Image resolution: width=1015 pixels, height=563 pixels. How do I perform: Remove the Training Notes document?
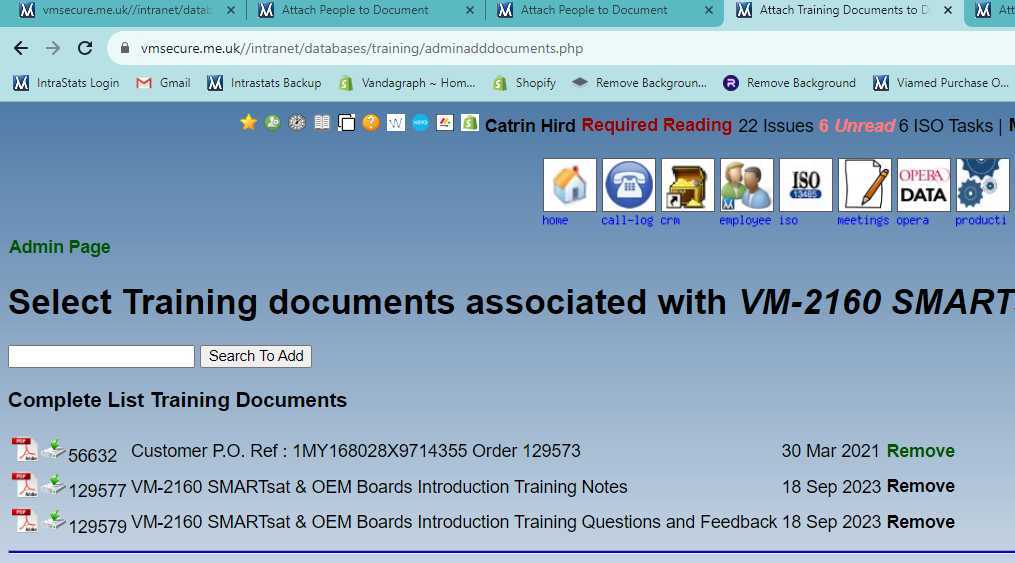(920, 486)
